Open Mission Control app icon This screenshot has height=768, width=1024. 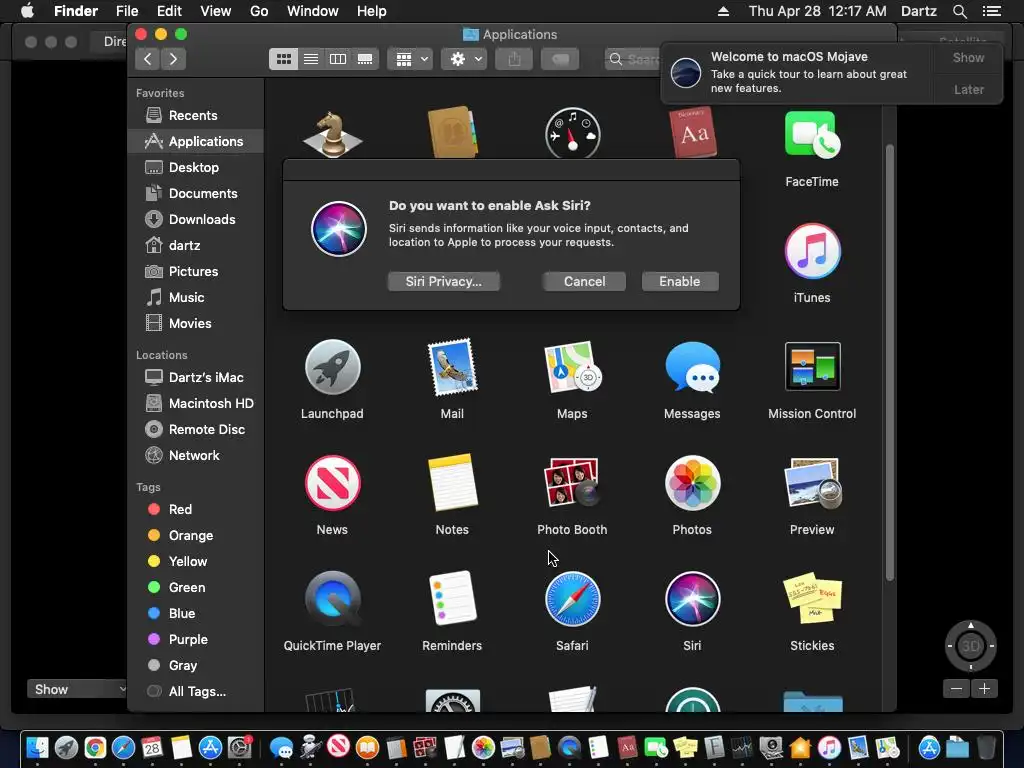812,366
